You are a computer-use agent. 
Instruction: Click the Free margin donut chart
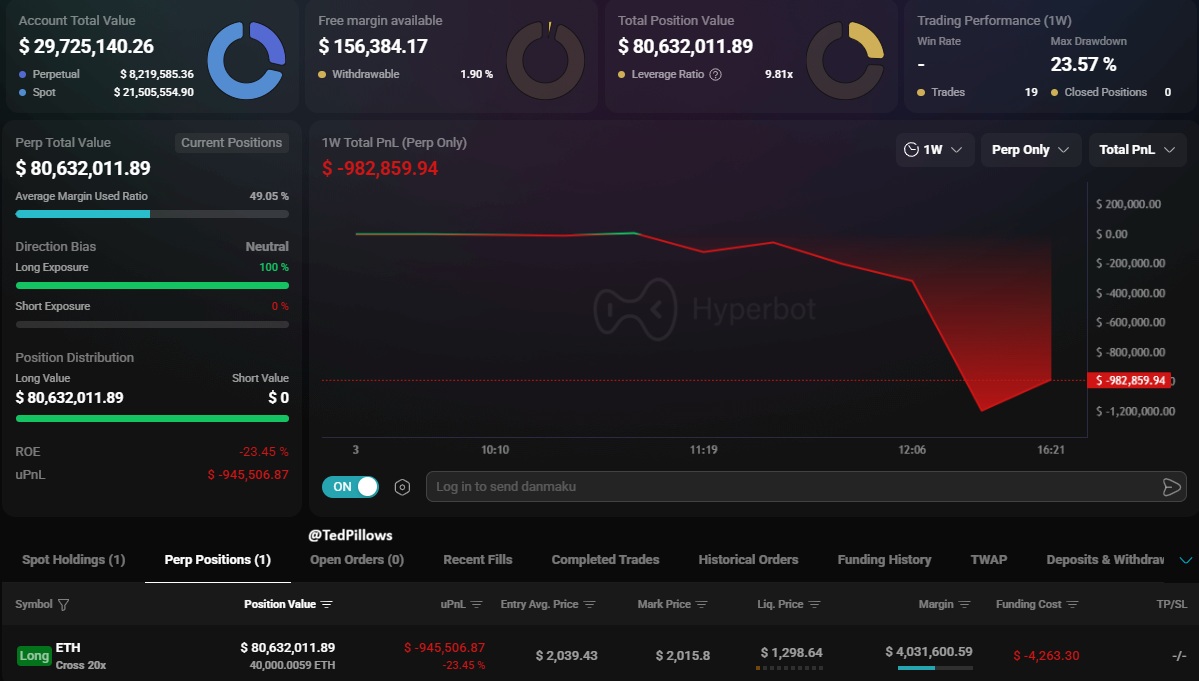(545, 60)
